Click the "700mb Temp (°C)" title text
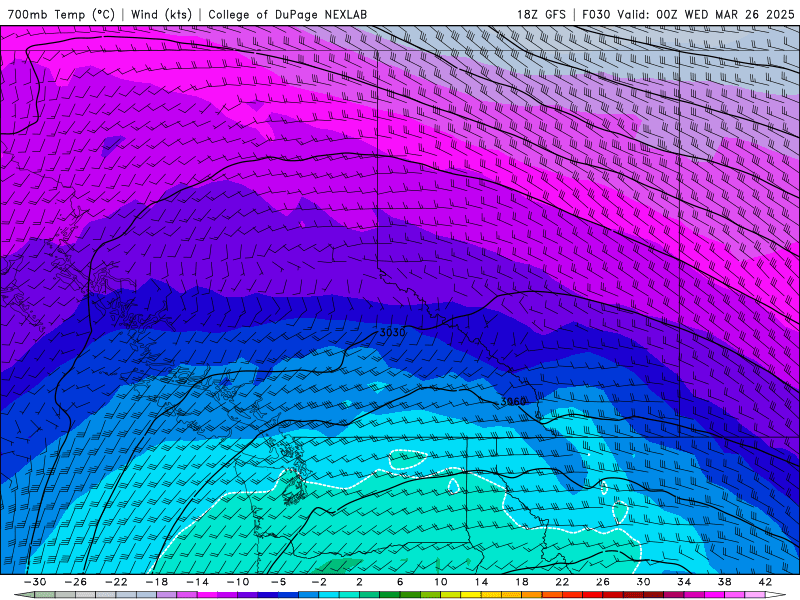The width and height of the screenshot is (800, 600). tap(61, 14)
